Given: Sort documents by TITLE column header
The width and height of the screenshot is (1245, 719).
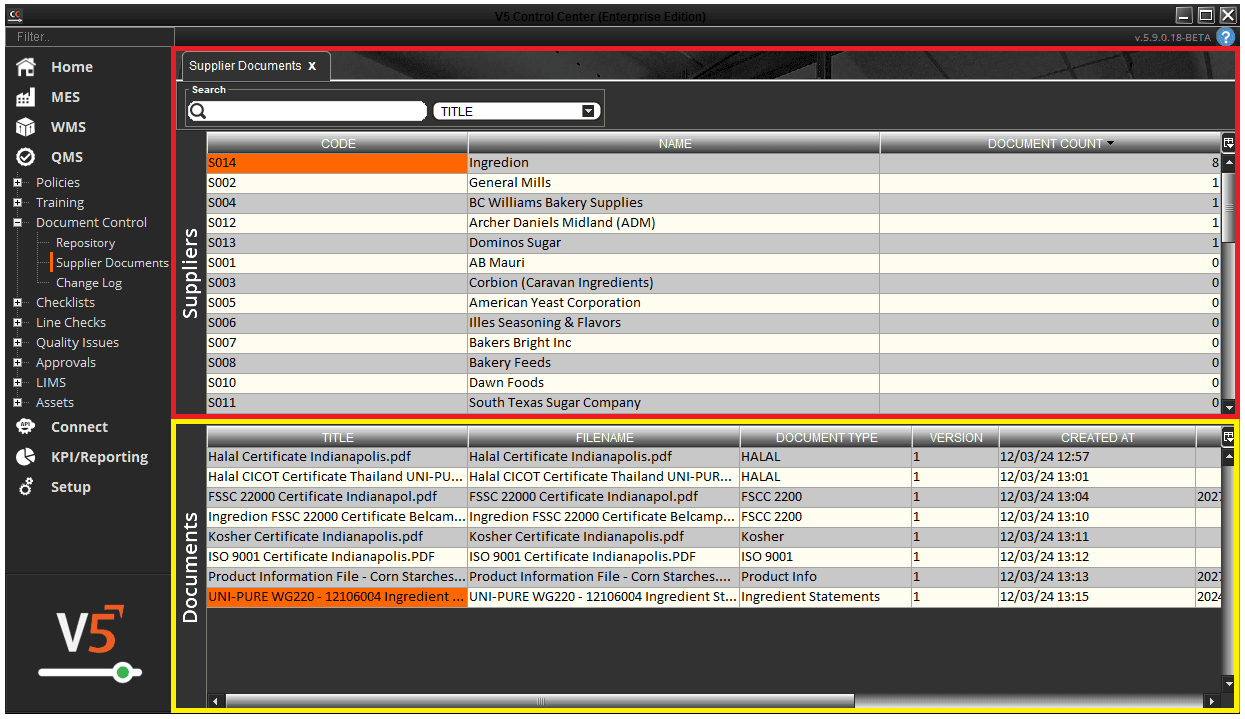Looking at the screenshot, I should coord(338,438).
